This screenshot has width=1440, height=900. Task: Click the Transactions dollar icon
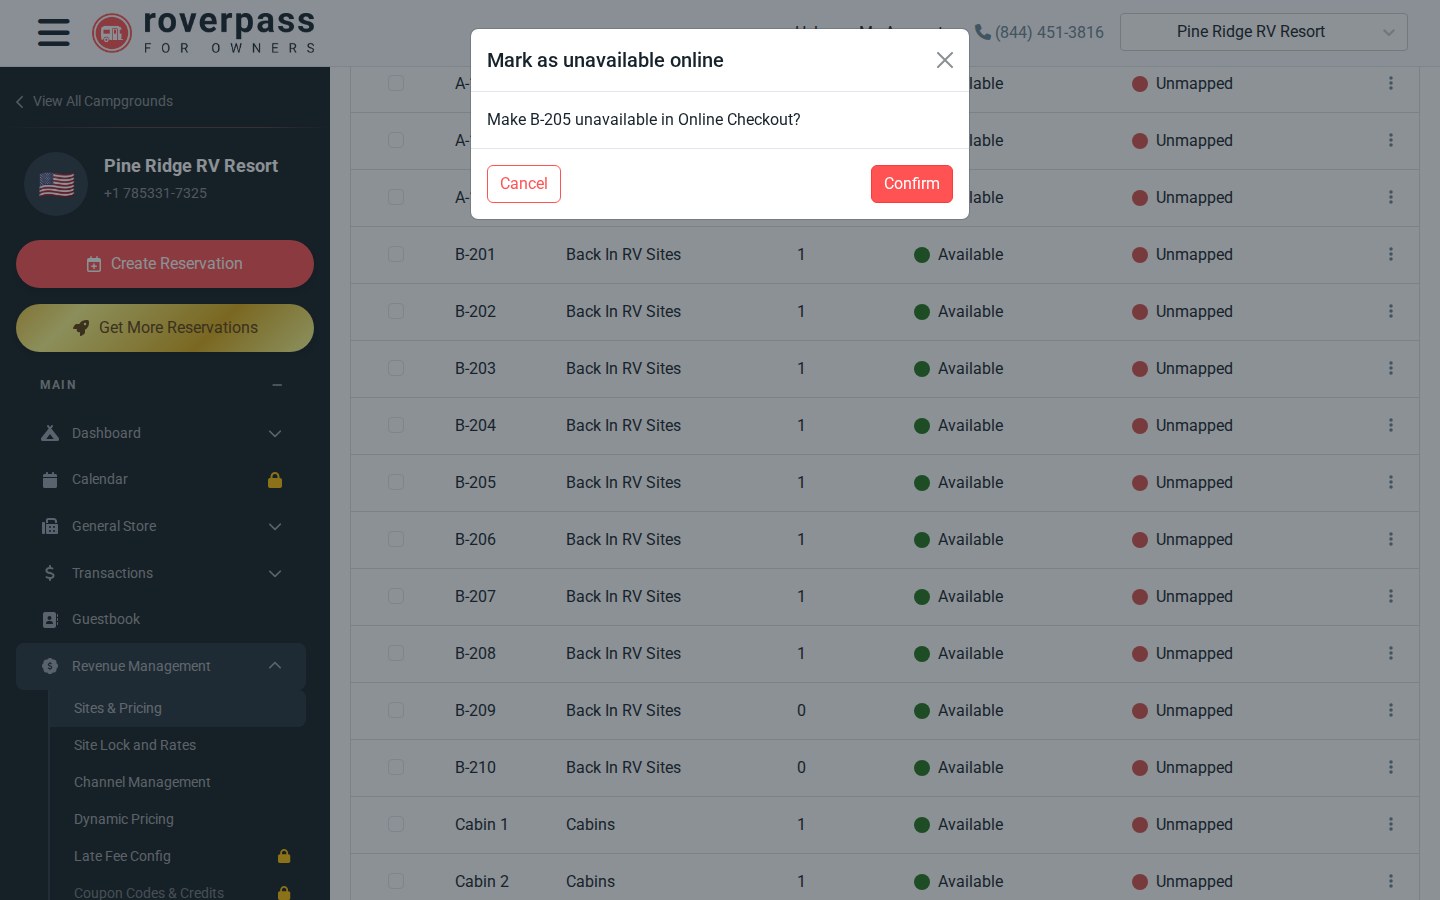50,573
